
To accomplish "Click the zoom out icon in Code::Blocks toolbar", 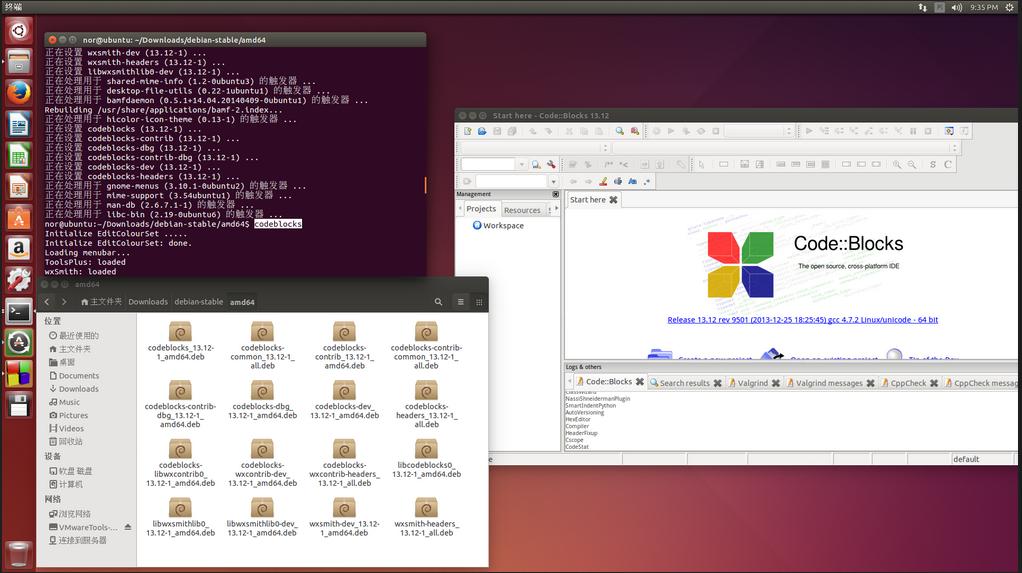I will coord(912,164).
